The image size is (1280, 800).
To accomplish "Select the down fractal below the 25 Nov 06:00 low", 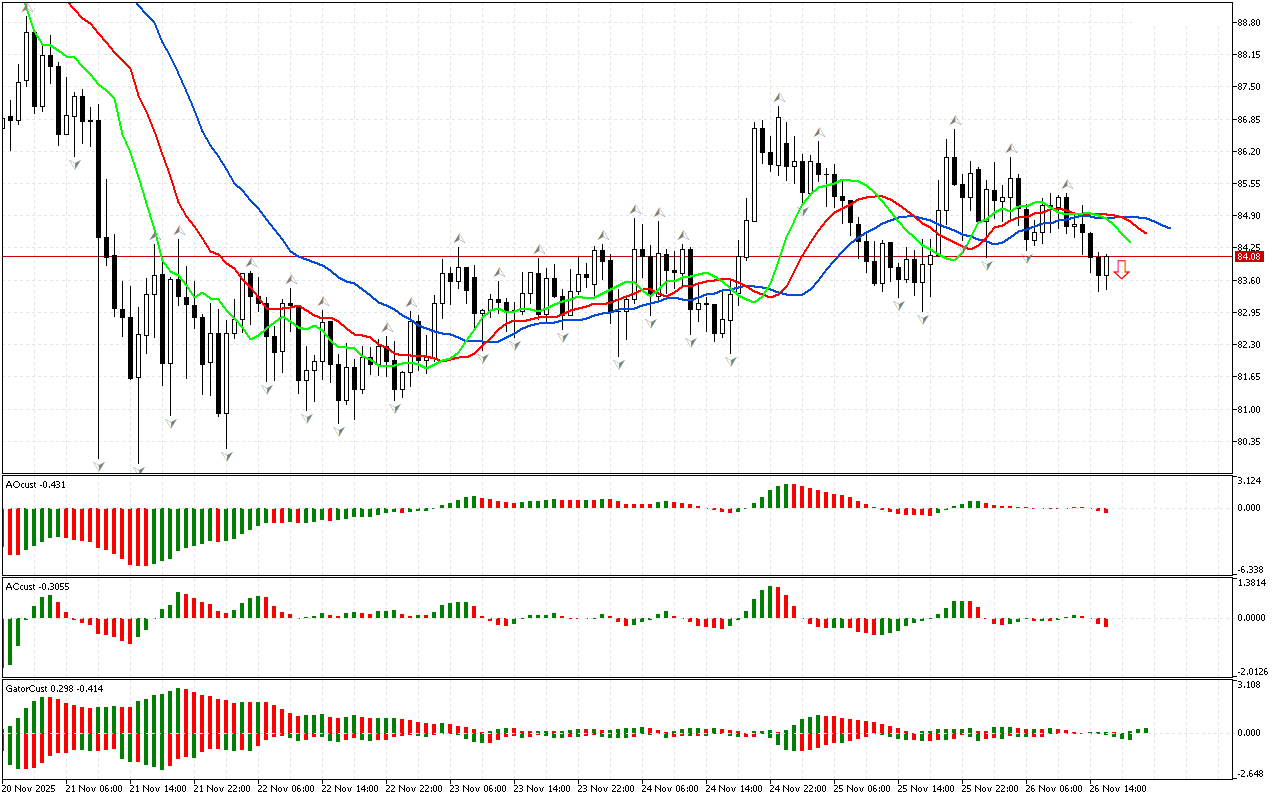I will [x=923, y=318].
